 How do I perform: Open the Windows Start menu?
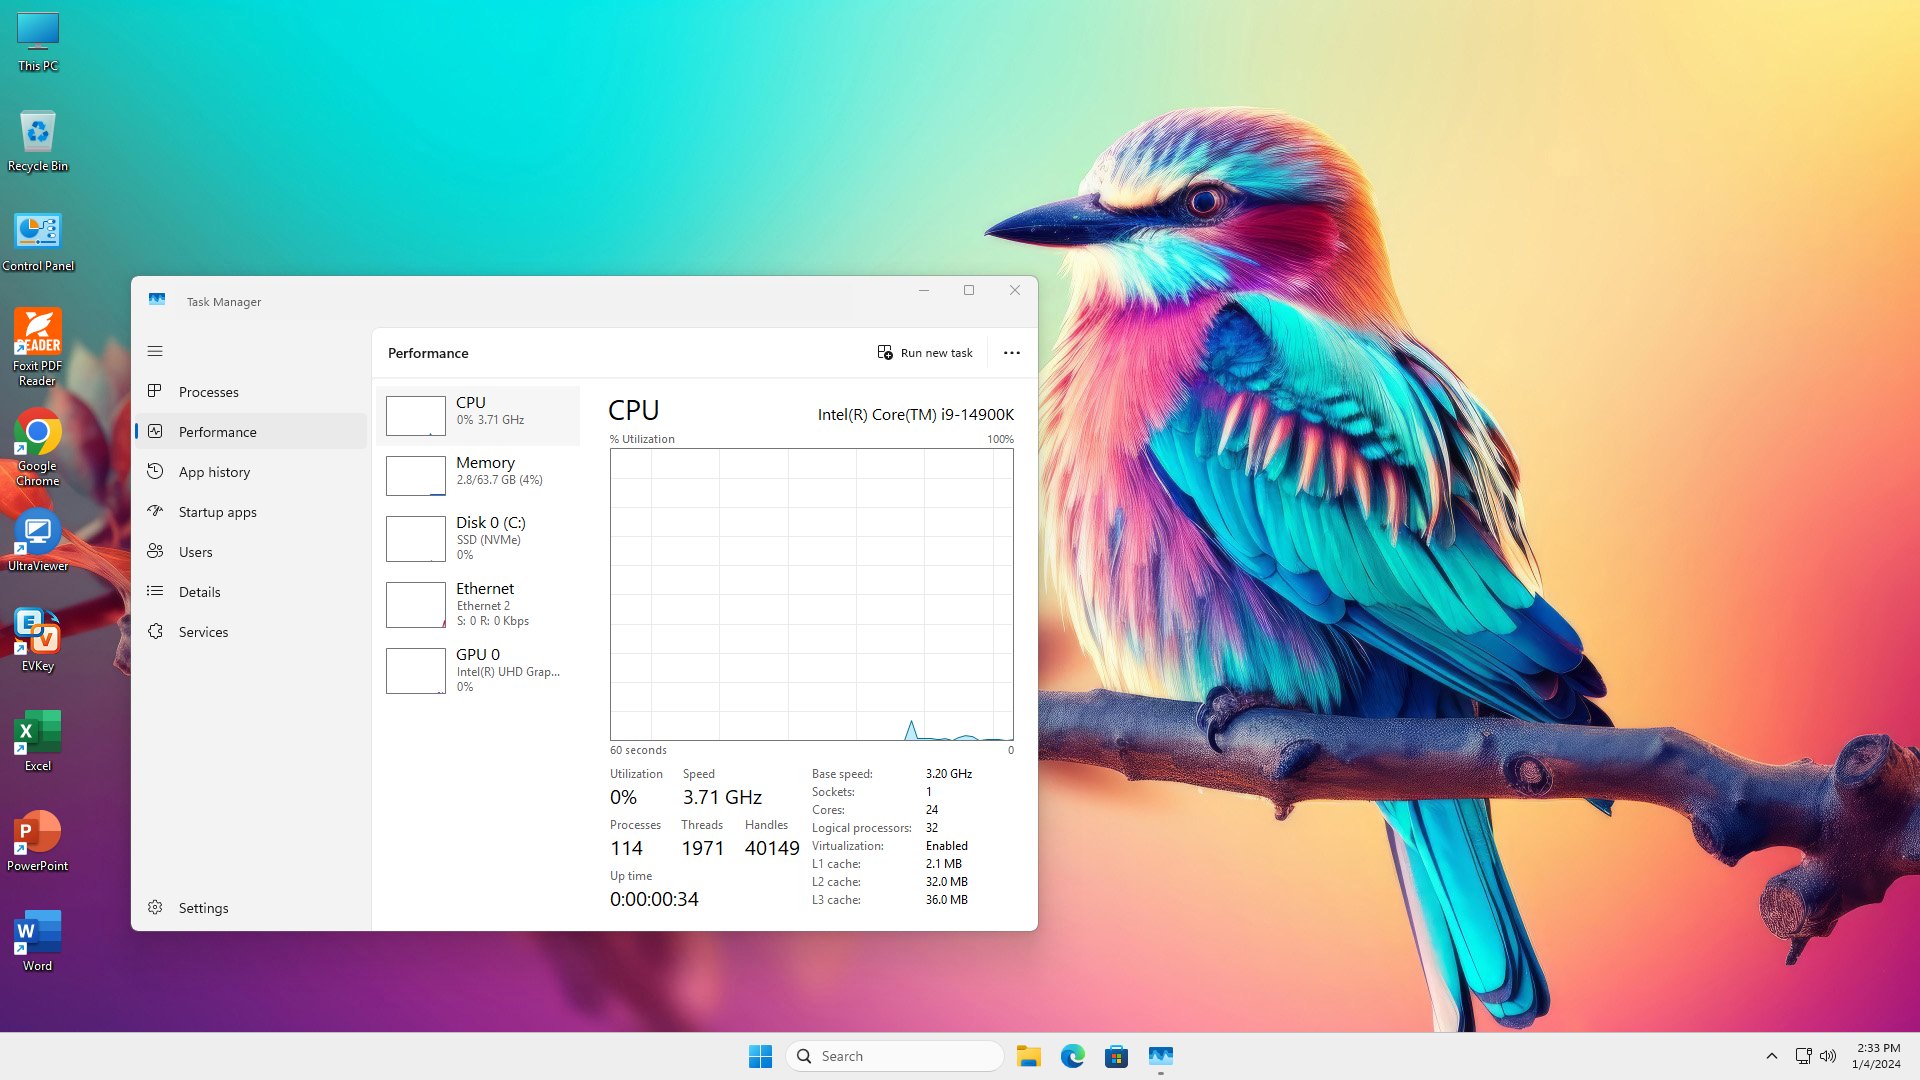[x=760, y=1056]
